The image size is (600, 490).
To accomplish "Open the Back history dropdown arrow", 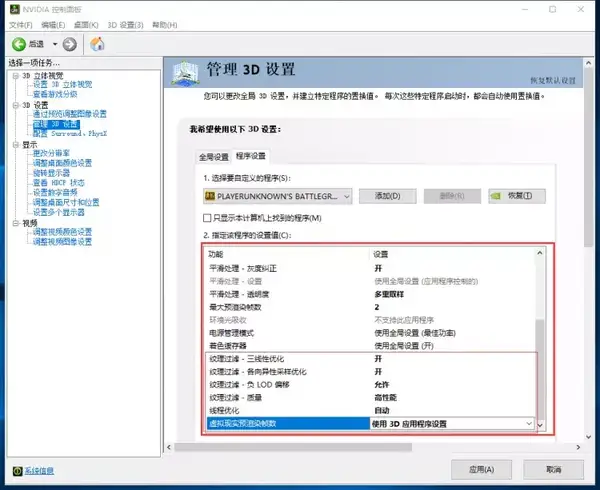I will pos(53,44).
